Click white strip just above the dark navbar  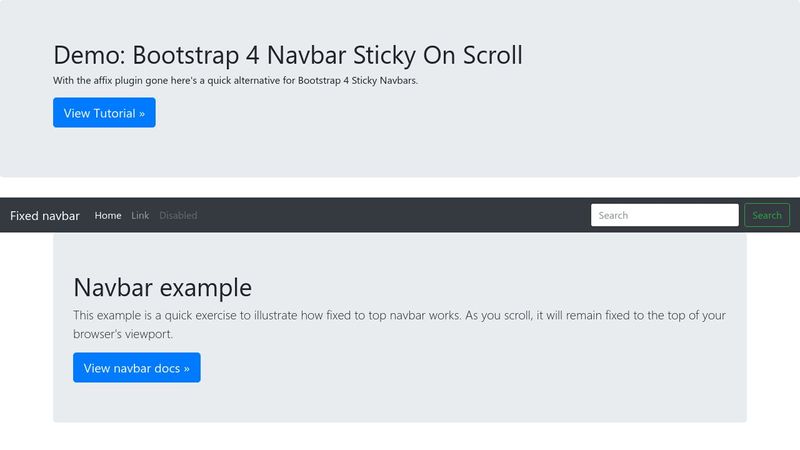[x=400, y=187]
